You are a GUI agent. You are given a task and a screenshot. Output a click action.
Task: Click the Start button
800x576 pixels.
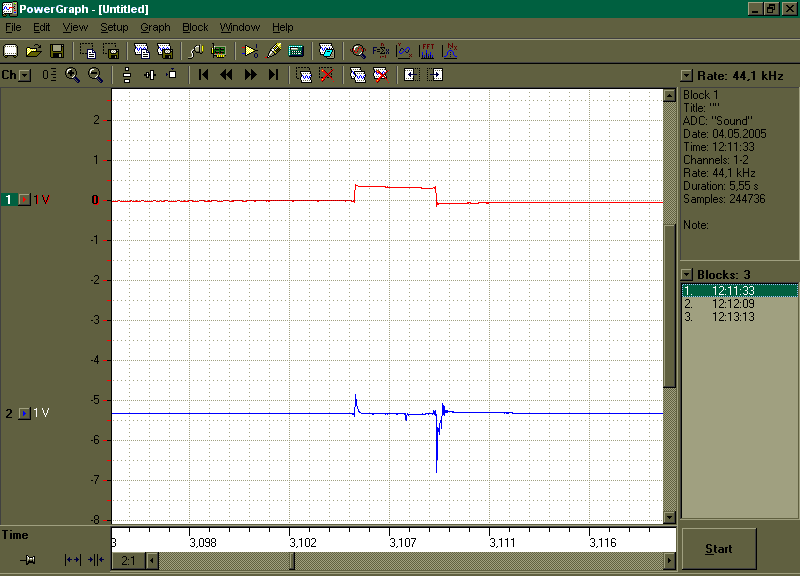(x=719, y=549)
